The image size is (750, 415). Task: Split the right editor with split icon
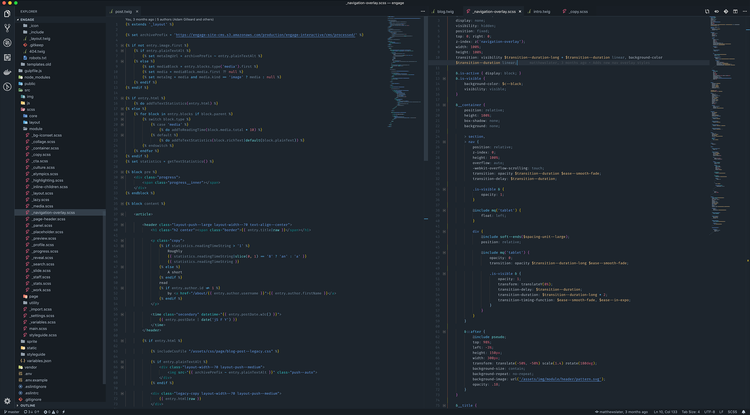[x=735, y=11]
